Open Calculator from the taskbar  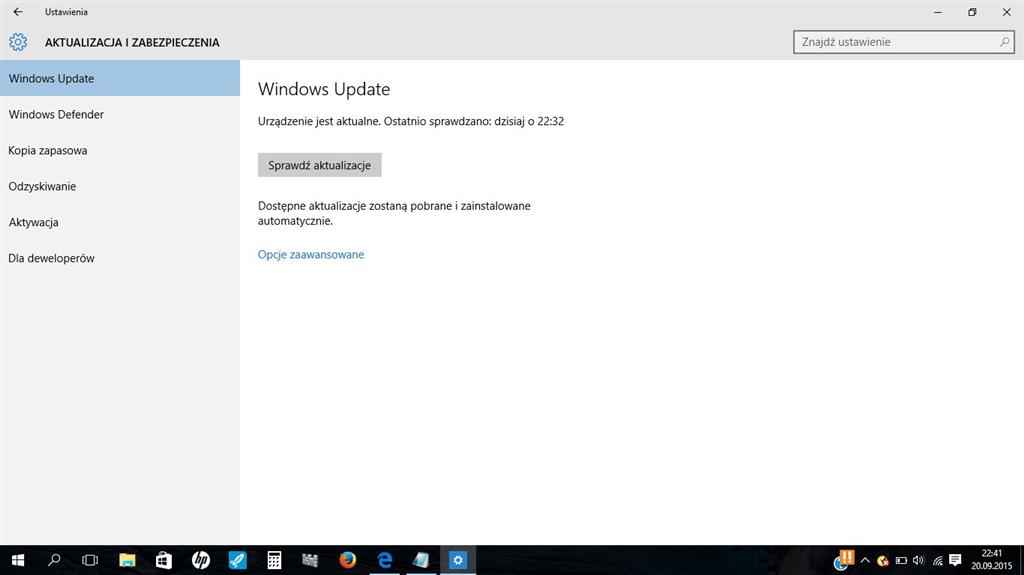tap(274, 560)
